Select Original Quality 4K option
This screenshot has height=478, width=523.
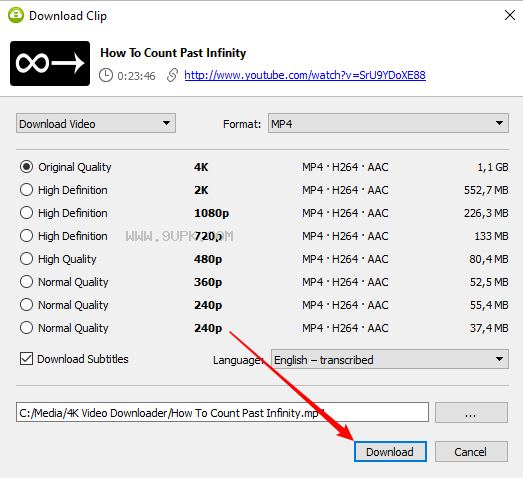coord(26,167)
